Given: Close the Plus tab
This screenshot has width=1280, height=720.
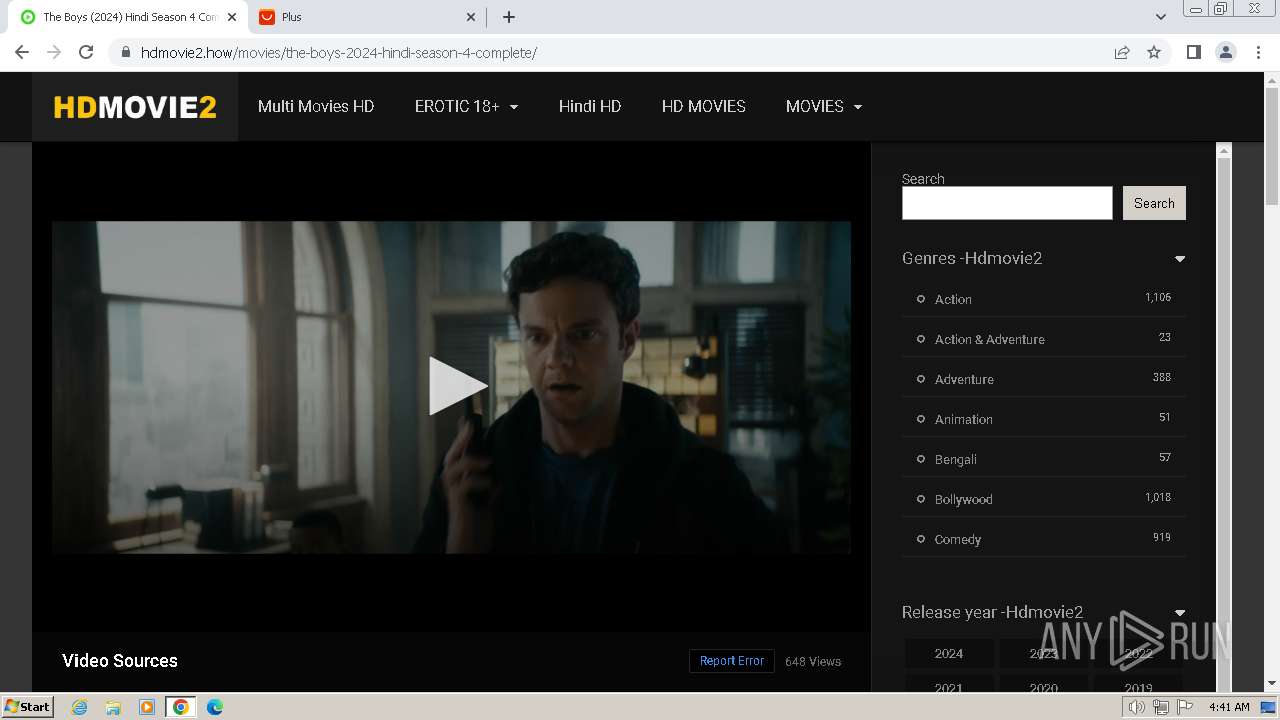Looking at the screenshot, I should [x=471, y=17].
